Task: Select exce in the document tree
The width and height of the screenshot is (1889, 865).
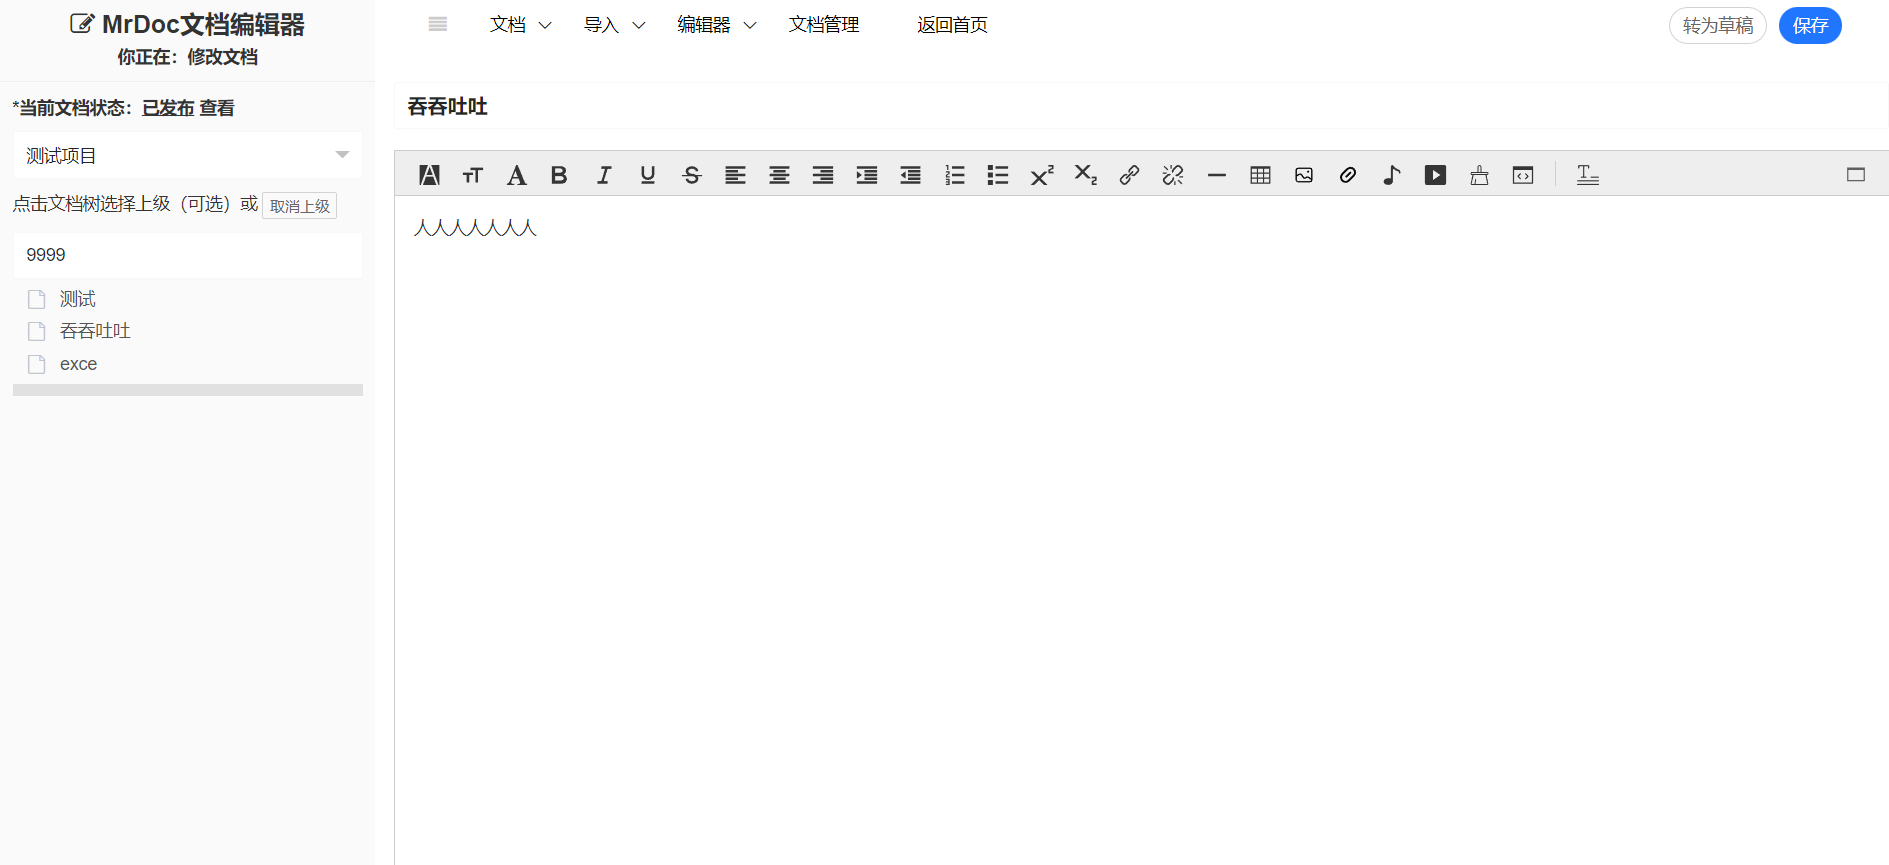Action: pyautogui.click(x=78, y=364)
